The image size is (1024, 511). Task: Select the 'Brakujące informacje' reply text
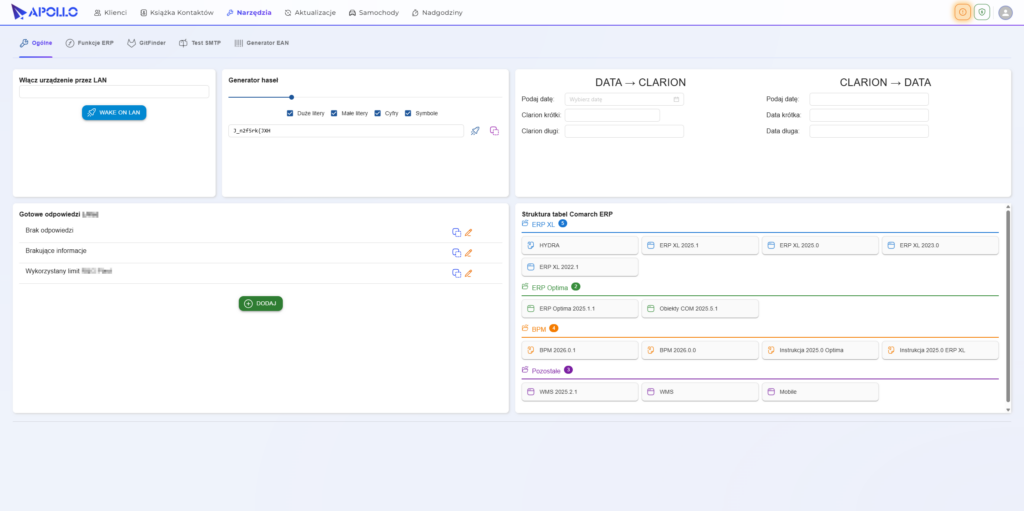point(56,251)
